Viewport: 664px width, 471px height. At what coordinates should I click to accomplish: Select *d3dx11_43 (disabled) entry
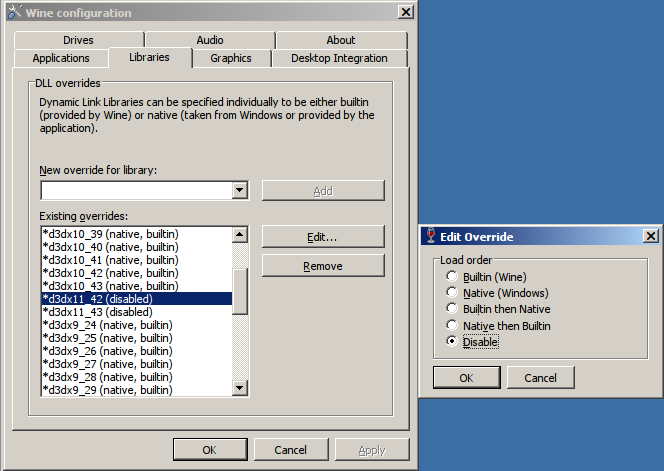click(137, 312)
